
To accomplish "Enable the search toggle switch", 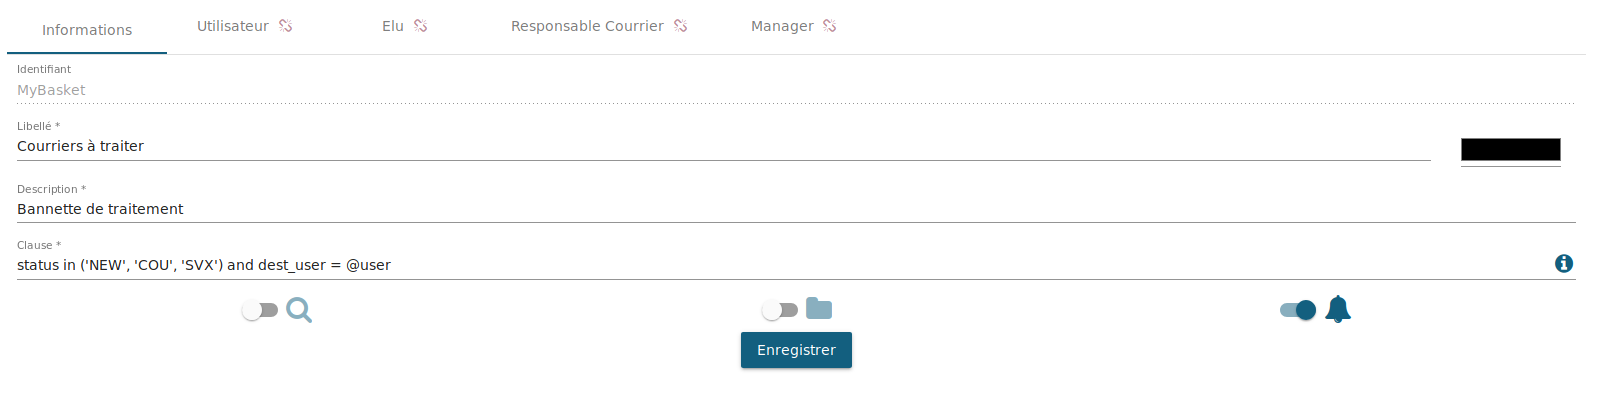I will [x=260, y=310].
